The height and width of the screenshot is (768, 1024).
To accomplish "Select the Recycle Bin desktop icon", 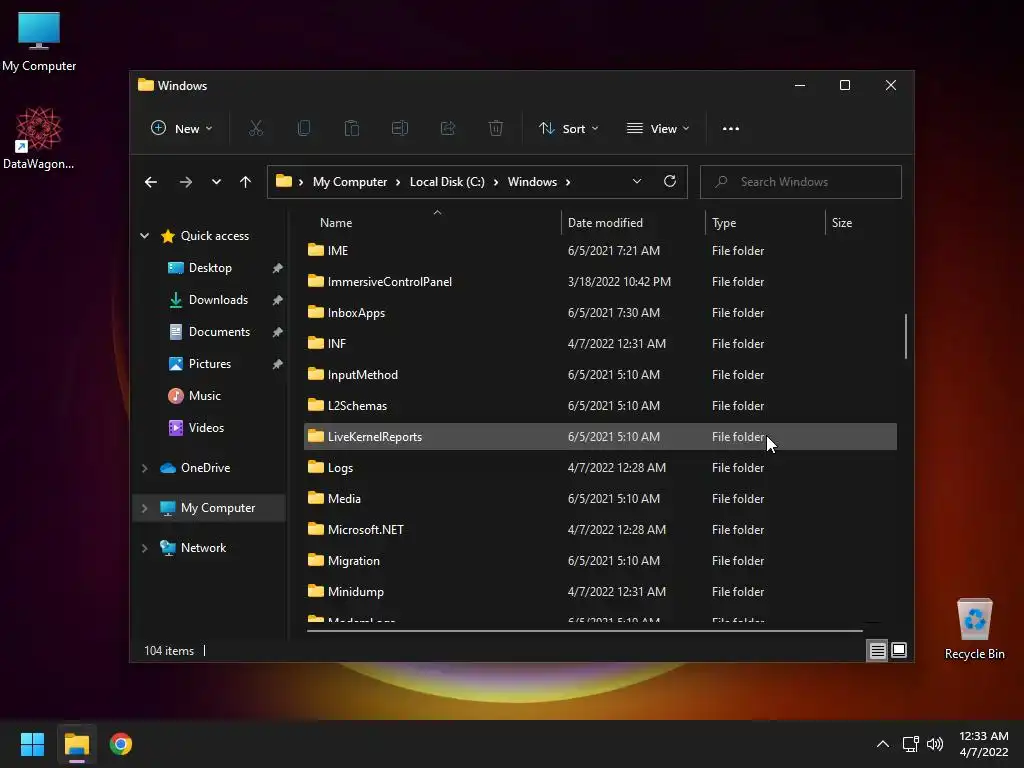I will click(x=974, y=630).
